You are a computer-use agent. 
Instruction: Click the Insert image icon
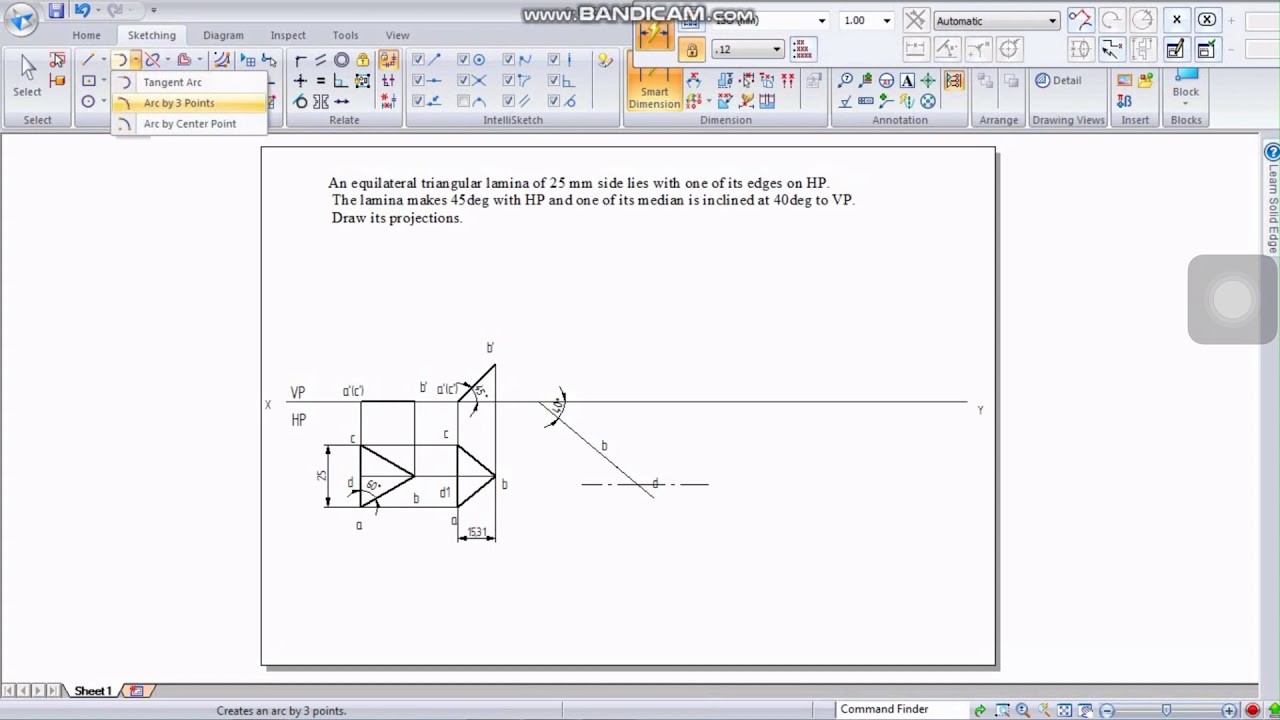pyautogui.click(x=1125, y=80)
